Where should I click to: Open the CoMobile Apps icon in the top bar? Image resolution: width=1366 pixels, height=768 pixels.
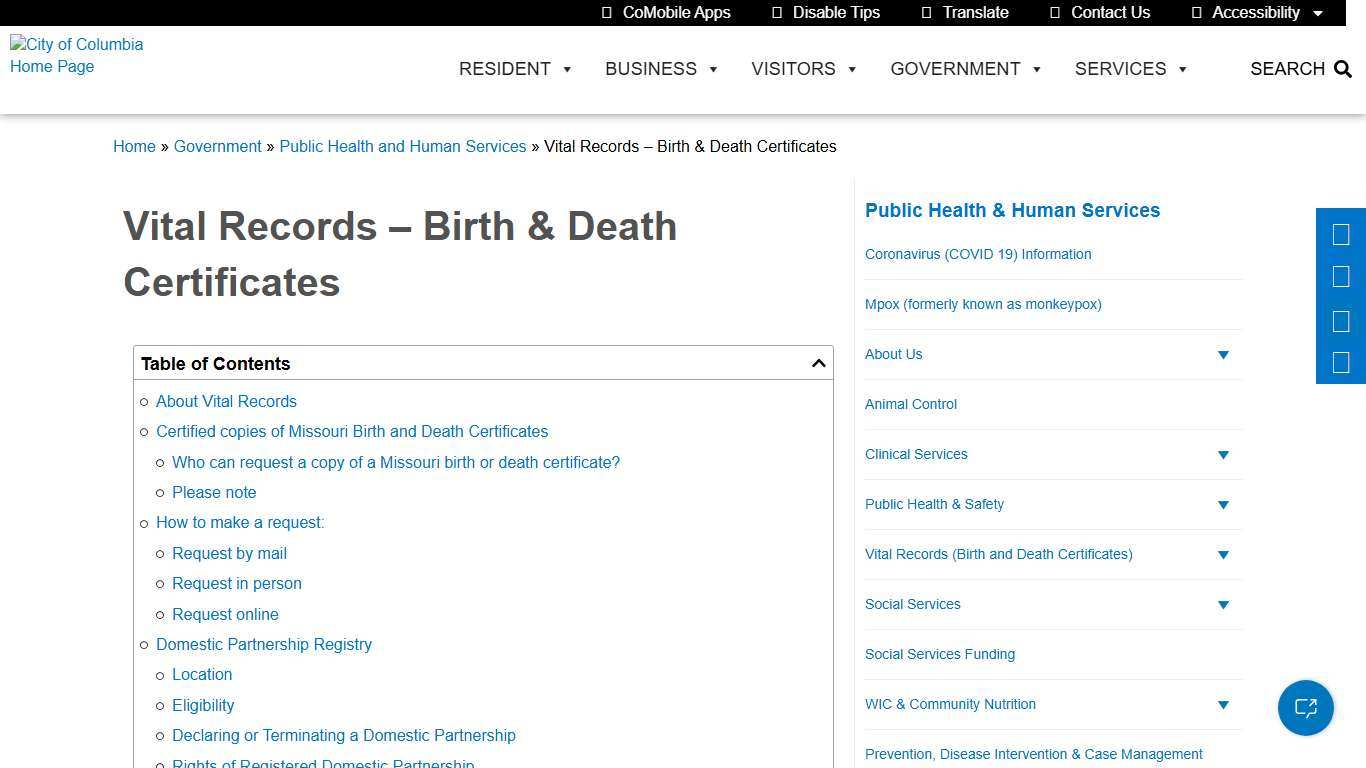click(608, 12)
